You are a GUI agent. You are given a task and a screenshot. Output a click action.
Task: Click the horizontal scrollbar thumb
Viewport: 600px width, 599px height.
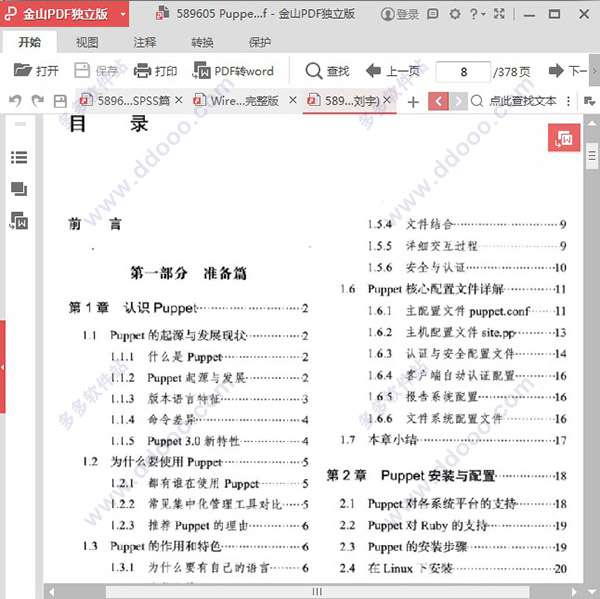point(317,591)
